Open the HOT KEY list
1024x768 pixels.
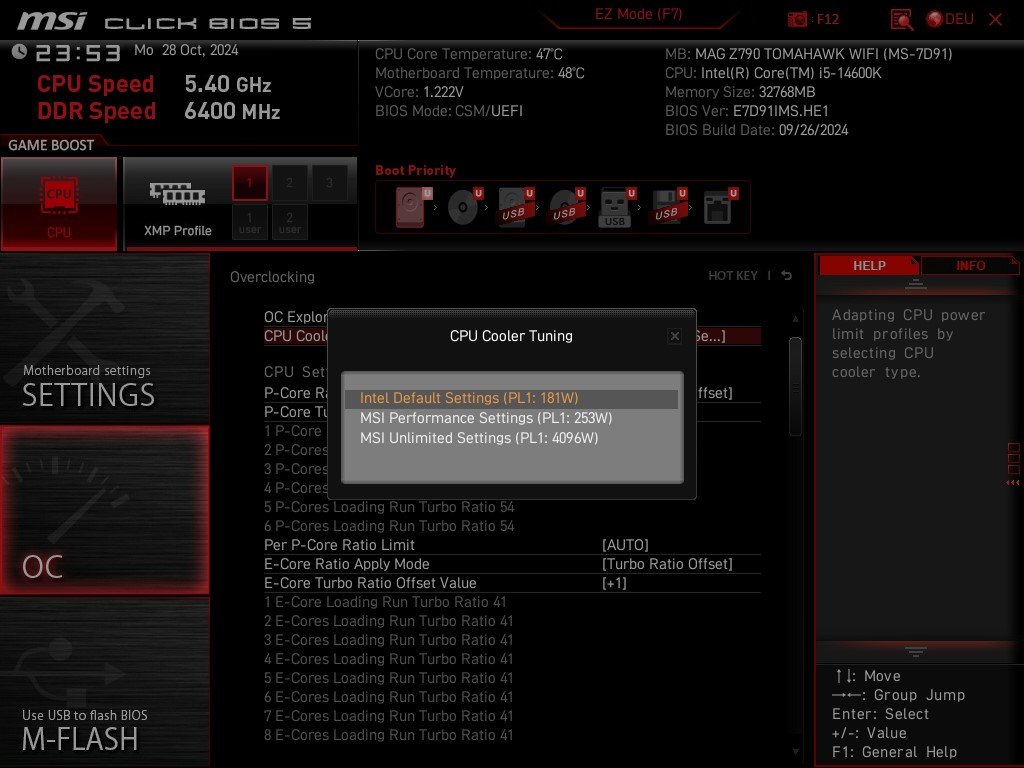click(x=733, y=276)
